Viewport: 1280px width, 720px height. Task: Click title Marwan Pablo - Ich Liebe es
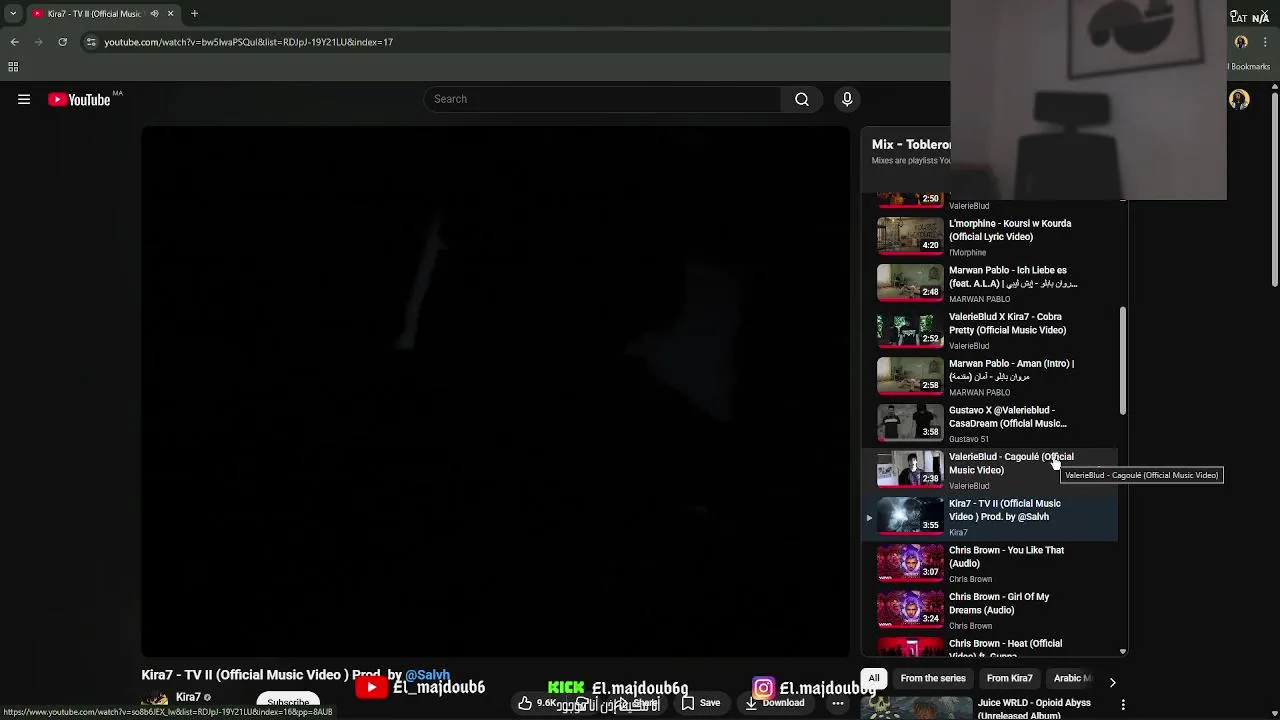tap(1013, 277)
